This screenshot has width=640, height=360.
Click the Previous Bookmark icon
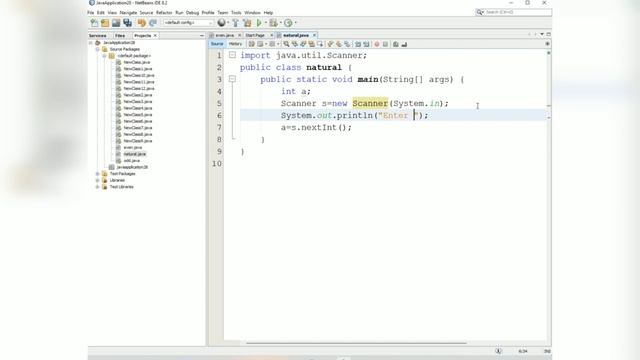[x=330, y=44]
